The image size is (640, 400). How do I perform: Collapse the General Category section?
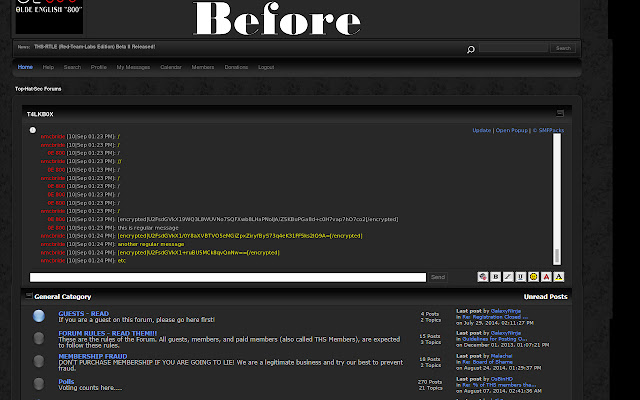tap(29, 296)
